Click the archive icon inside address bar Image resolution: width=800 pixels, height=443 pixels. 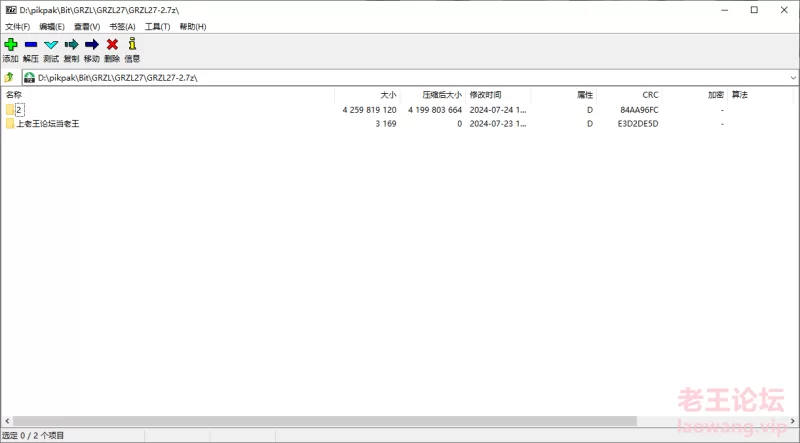click(x=30, y=78)
